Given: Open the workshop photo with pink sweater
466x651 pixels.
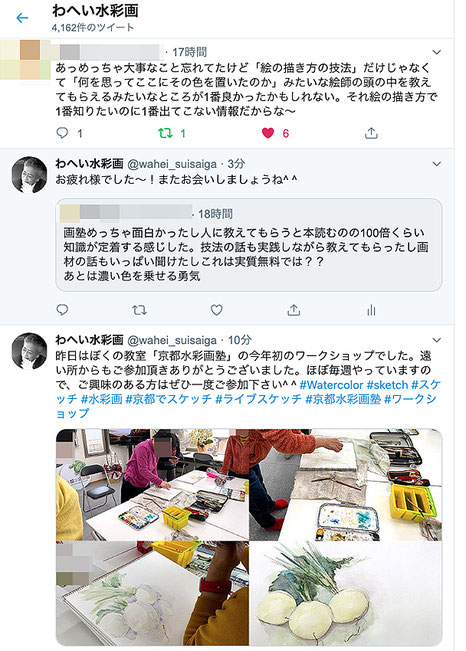Looking at the screenshot, I should click(x=152, y=485).
